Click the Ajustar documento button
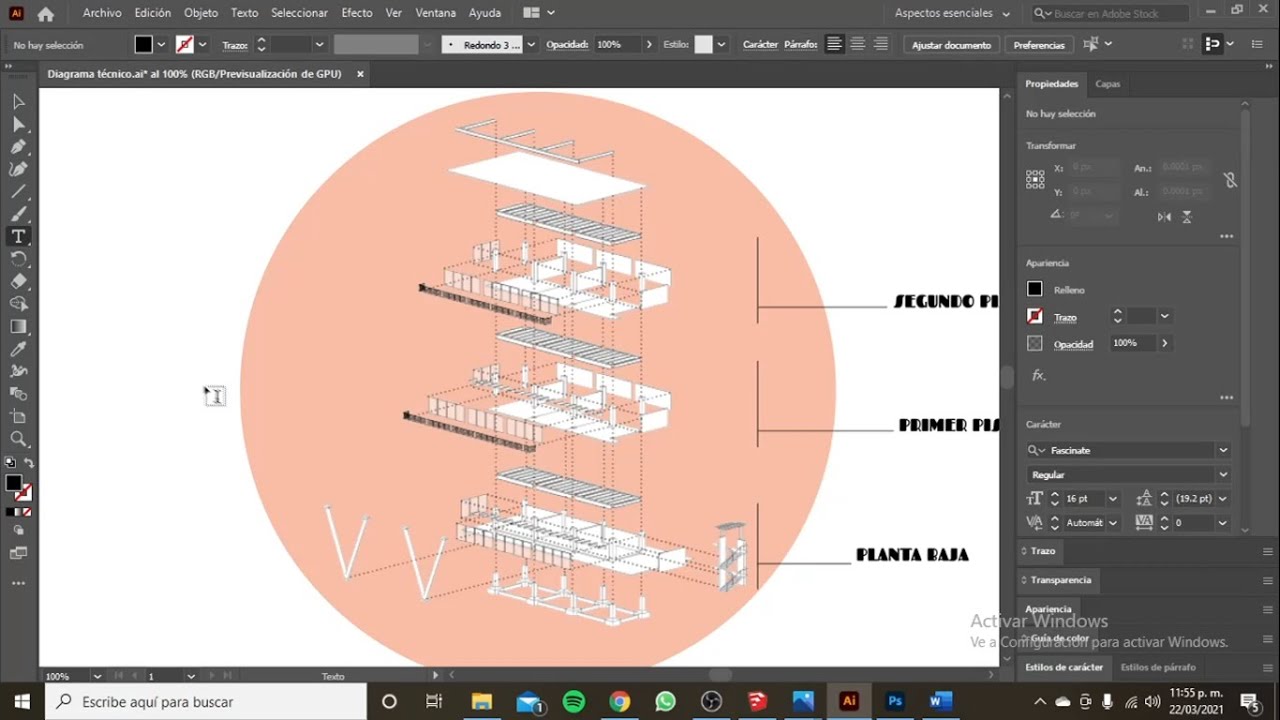 click(x=951, y=45)
